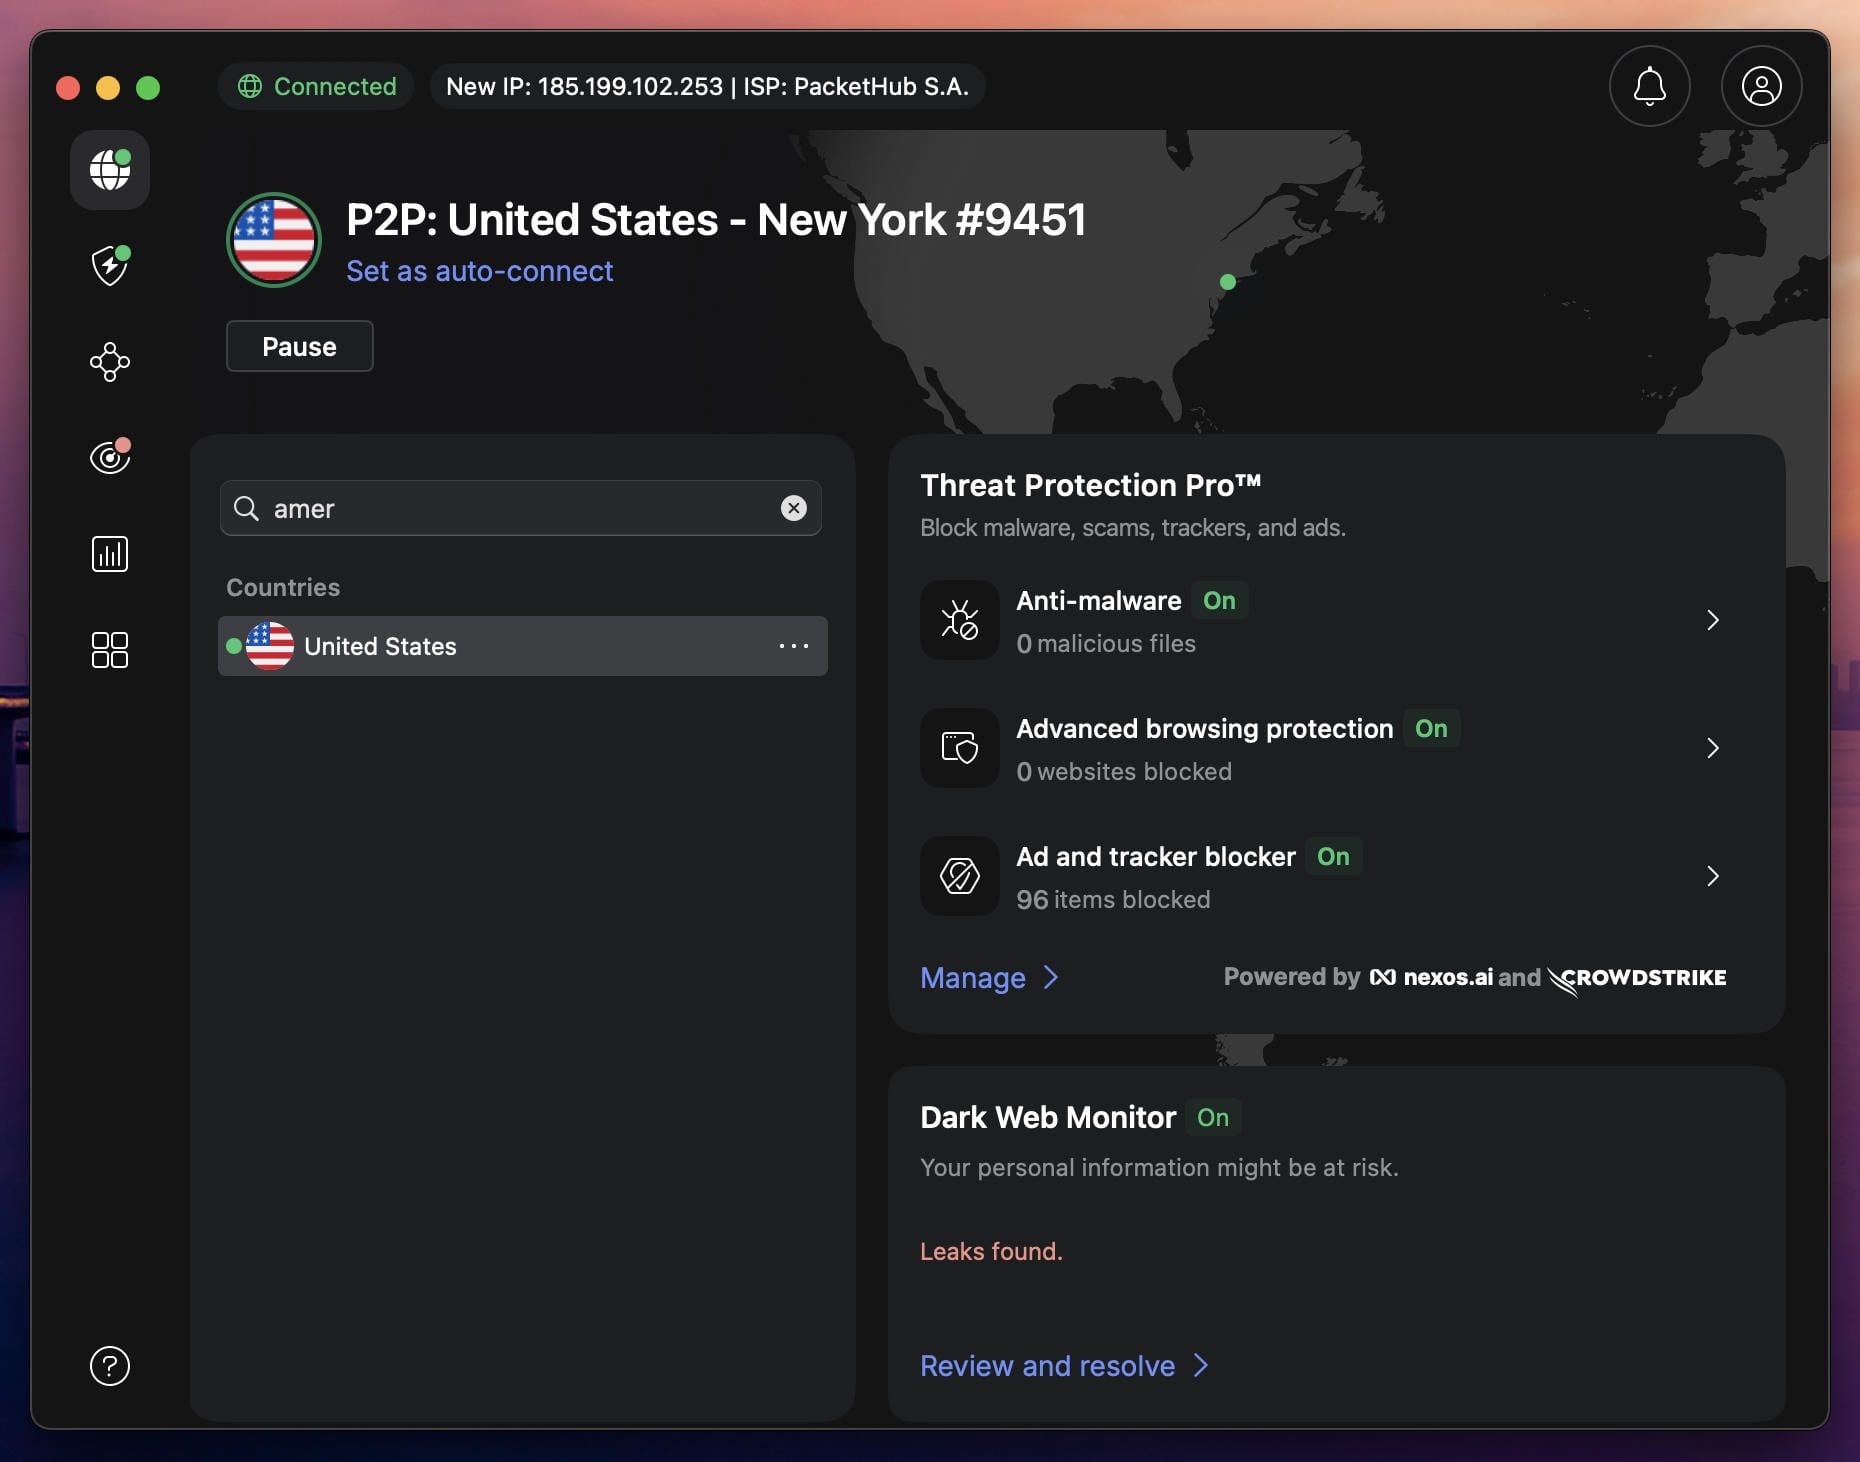1860x1462 pixels.
Task: Open the help question-mark icon
Action: pyautogui.click(x=109, y=1366)
